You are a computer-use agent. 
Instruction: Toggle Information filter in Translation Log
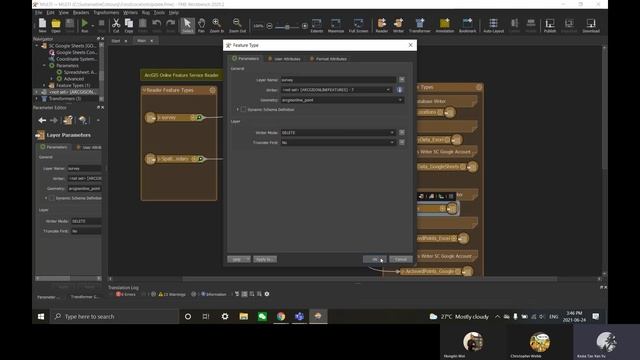214,294
